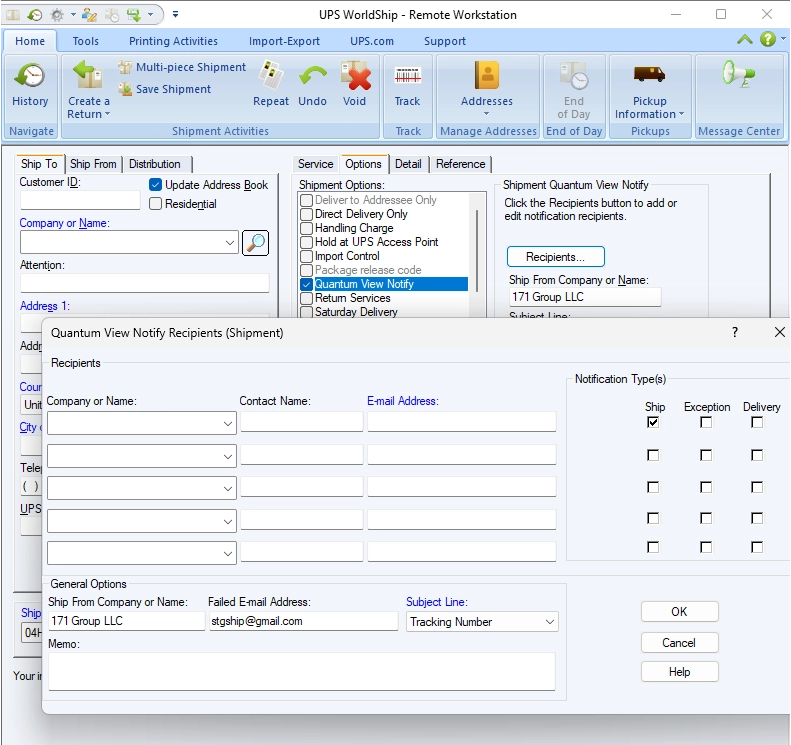Switch to the Service tab
791x745 pixels.
click(315, 164)
